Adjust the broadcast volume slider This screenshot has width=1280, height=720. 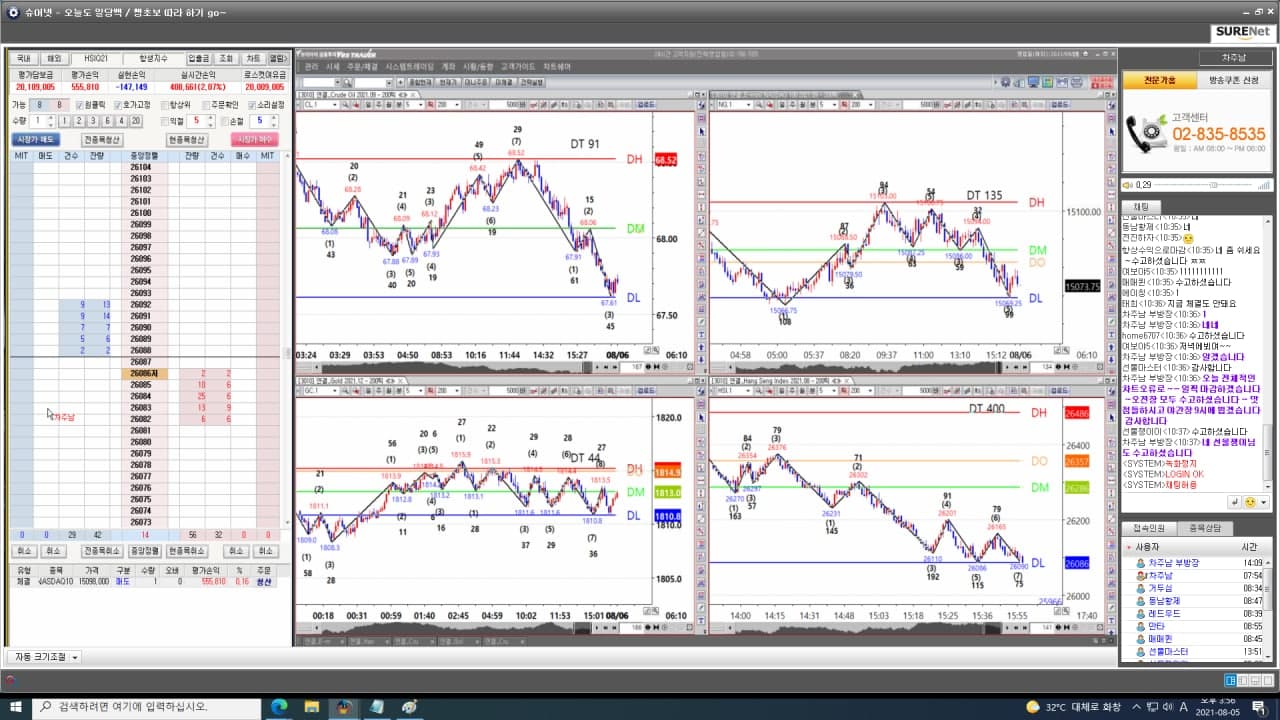click(1214, 185)
